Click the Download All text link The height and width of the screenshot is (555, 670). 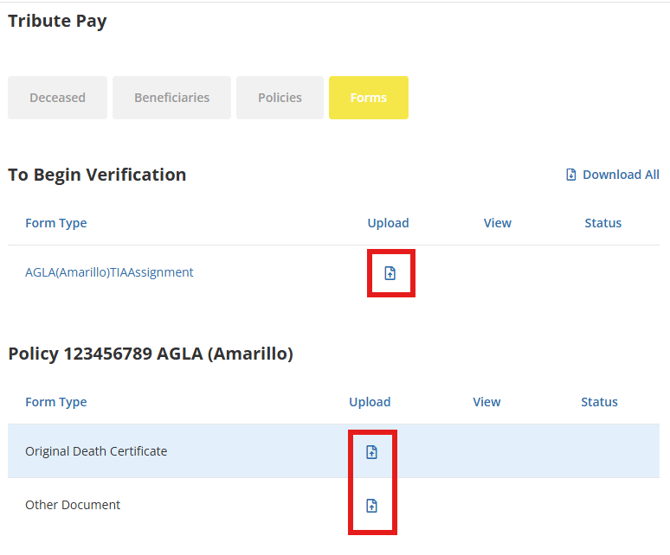pyautogui.click(x=620, y=175)
